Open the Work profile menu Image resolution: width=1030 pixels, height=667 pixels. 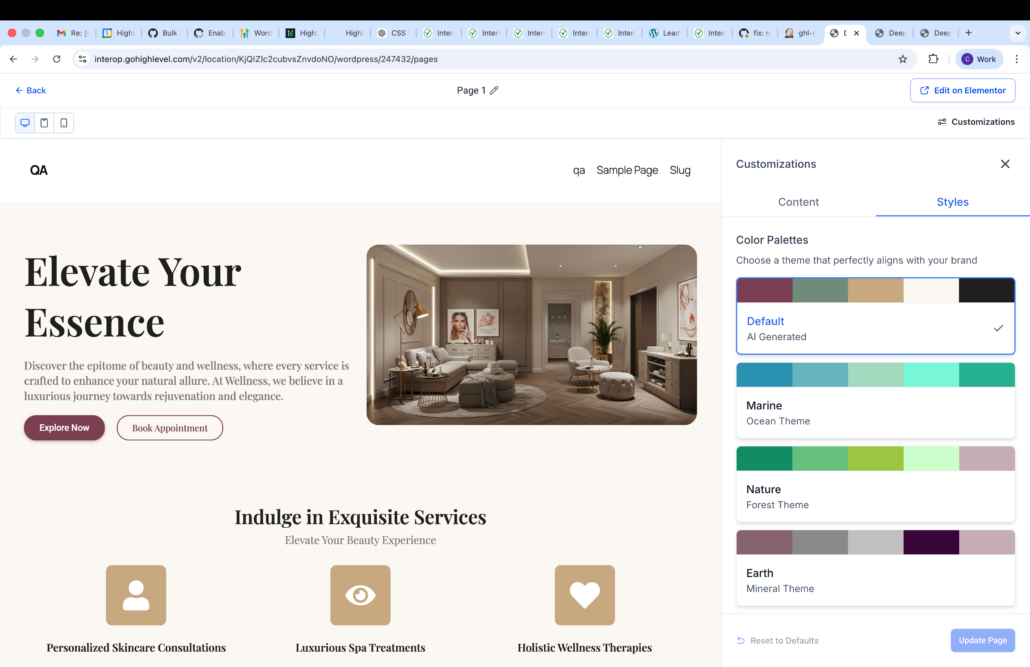tap(979, 59)
